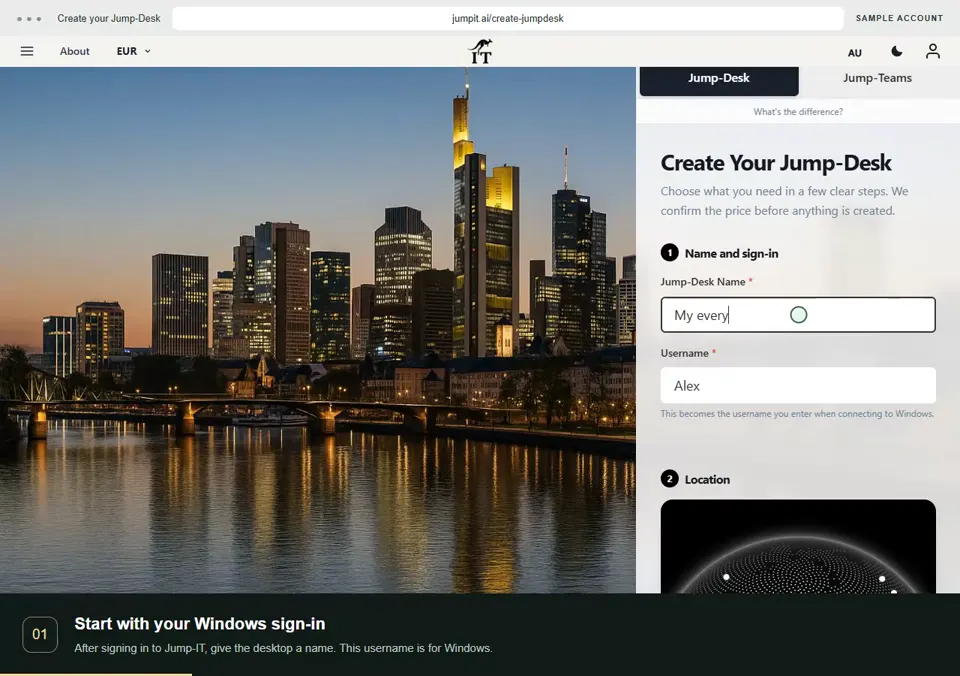
Task: Open the "What's the difference?" link
Action: point(798,112)
